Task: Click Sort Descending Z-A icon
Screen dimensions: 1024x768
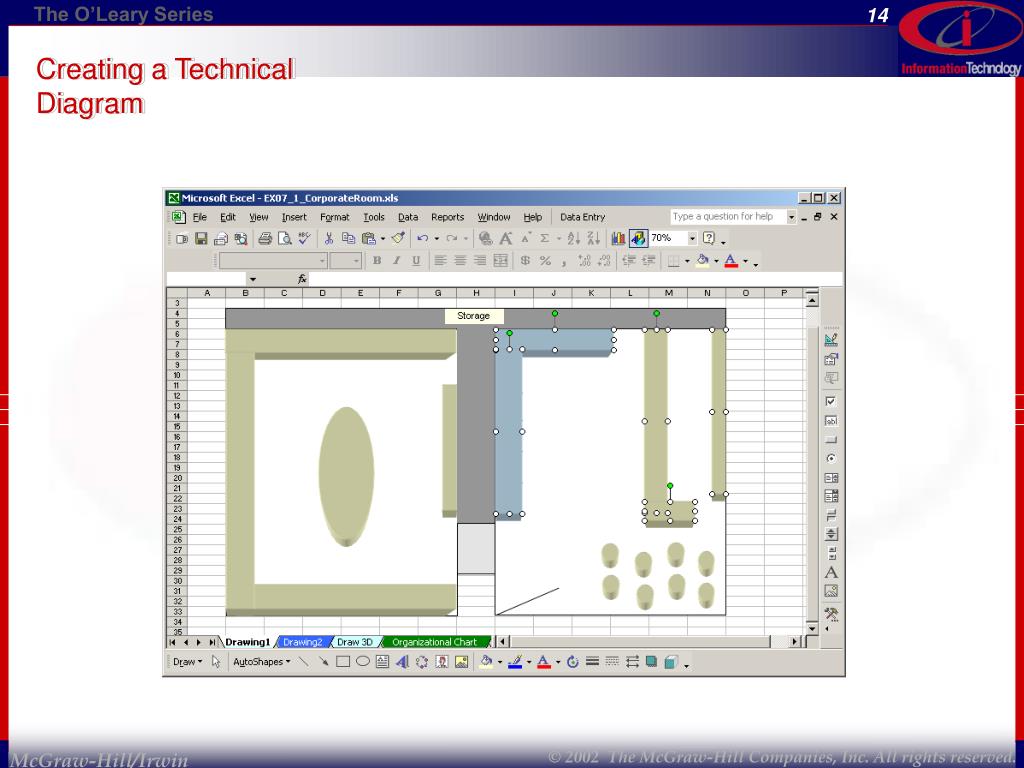Action: pos(593,238)
